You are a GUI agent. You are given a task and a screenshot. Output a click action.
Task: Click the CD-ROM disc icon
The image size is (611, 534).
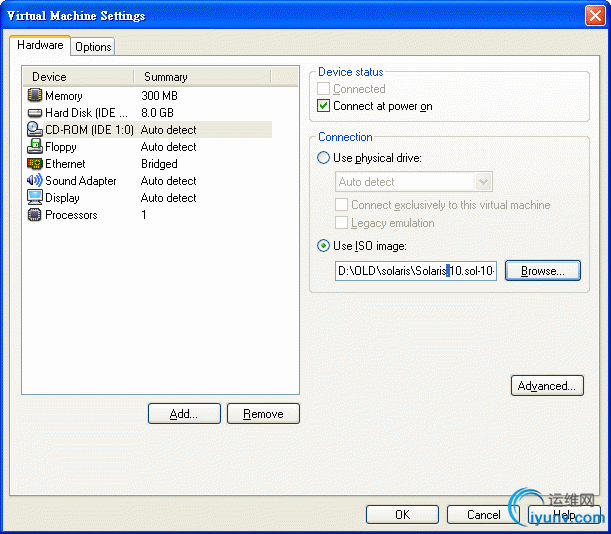click(35, 129)
